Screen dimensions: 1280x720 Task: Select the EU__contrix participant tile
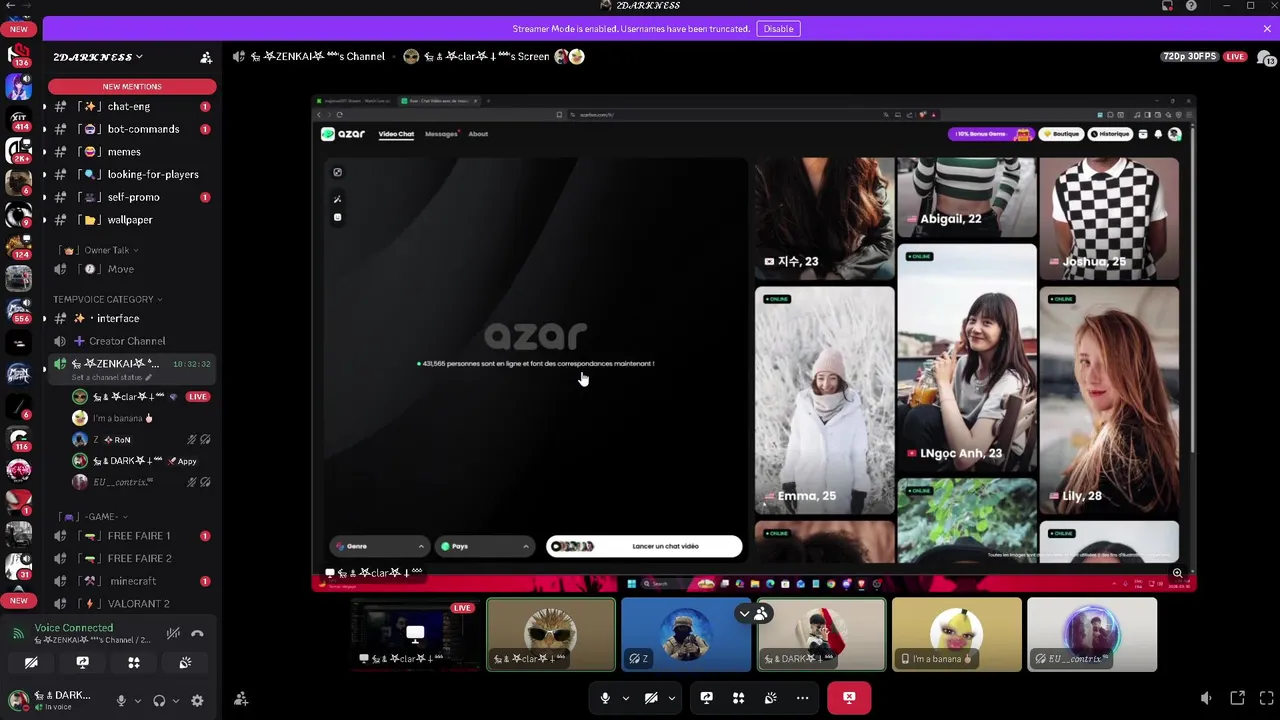pyautogui.click(x=1092, y=634)
